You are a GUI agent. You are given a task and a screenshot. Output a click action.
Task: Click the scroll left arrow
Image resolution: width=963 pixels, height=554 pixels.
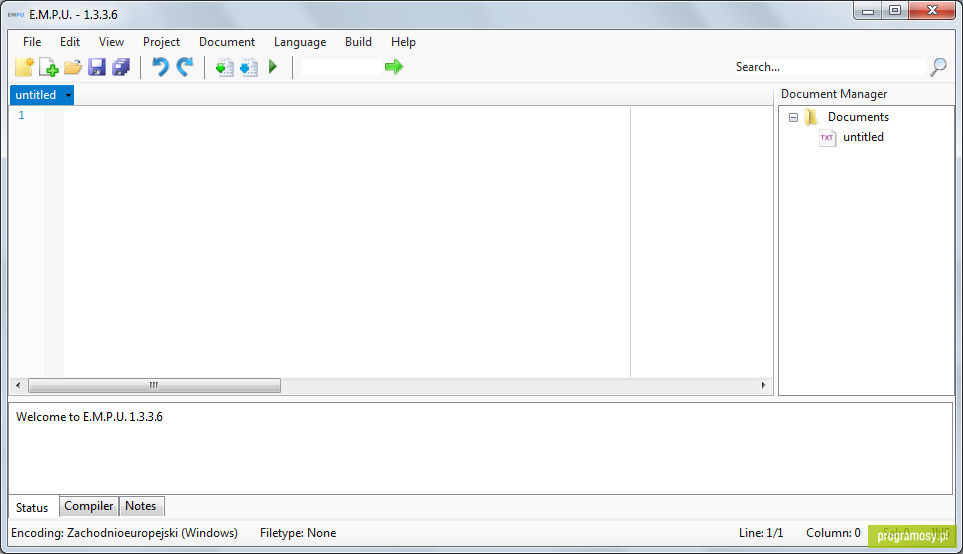click(18, 385)
